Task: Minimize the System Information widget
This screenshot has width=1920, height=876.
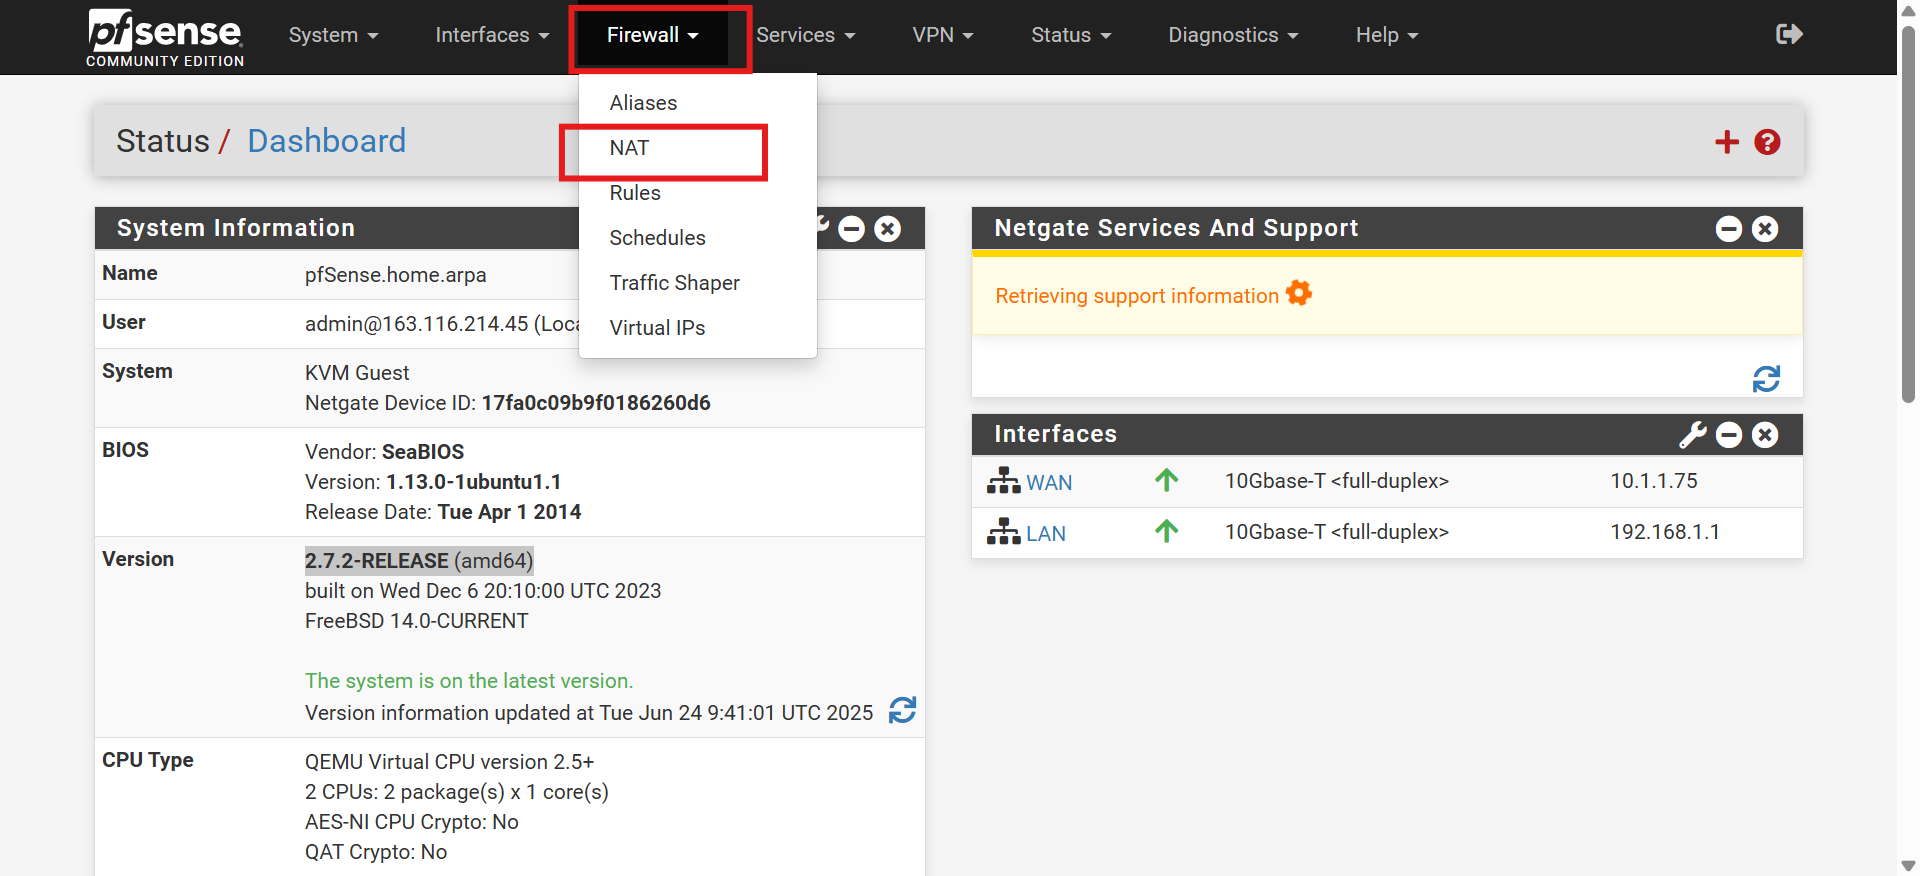Action: [x=851, y=229]
